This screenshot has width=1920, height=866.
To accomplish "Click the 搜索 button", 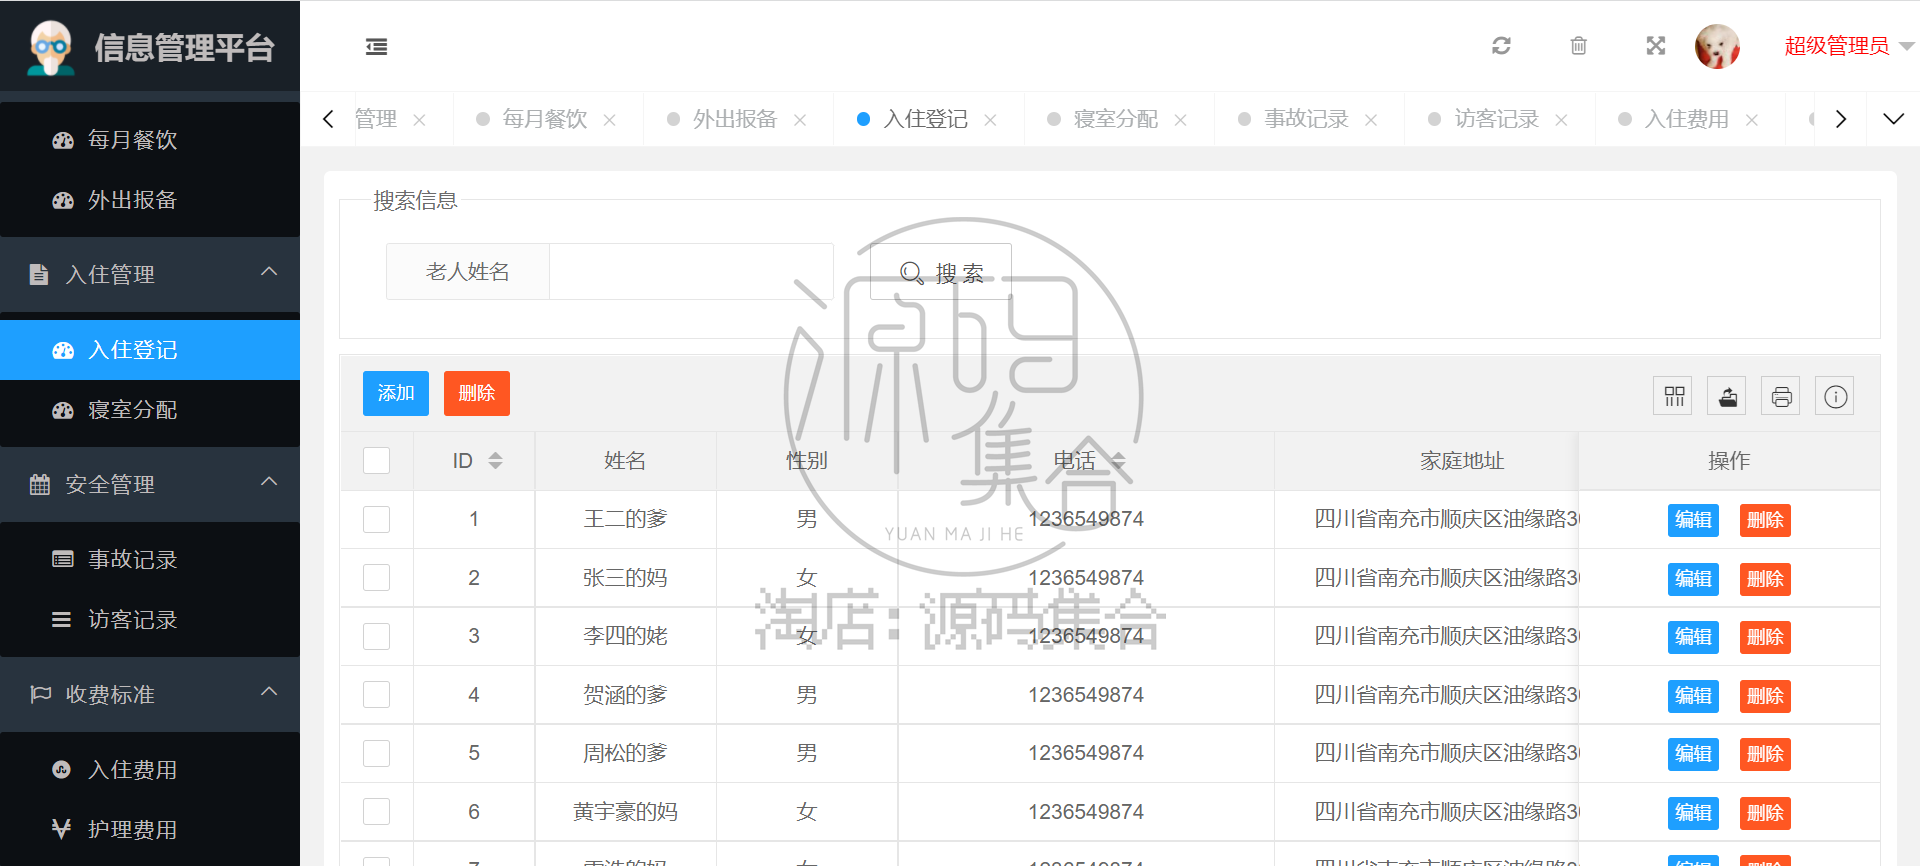I will 941,272.
